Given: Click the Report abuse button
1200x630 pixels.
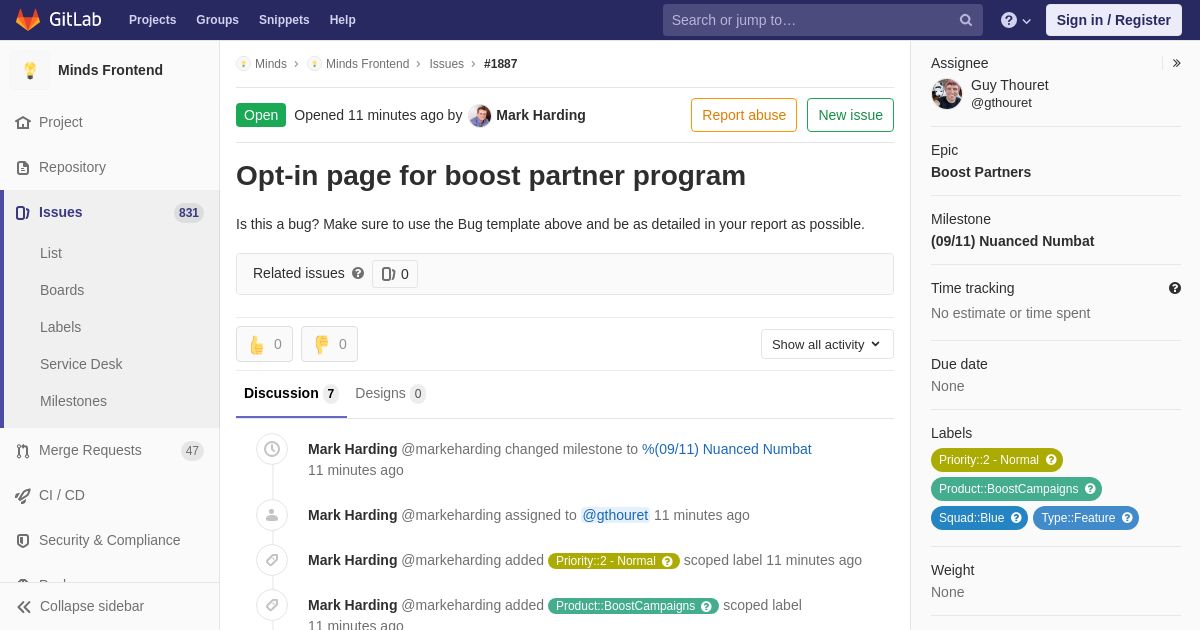Looking at the screenshot, I should pos(744,115).
